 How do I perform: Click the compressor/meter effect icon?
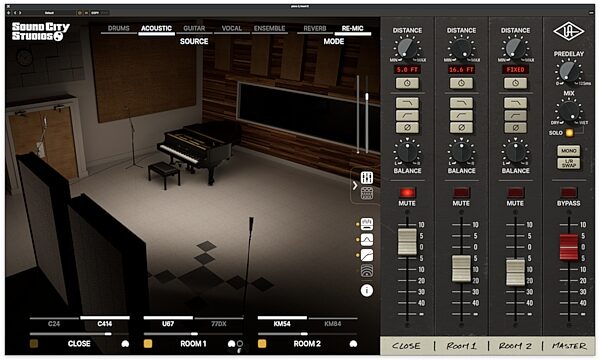coord(367,224)
